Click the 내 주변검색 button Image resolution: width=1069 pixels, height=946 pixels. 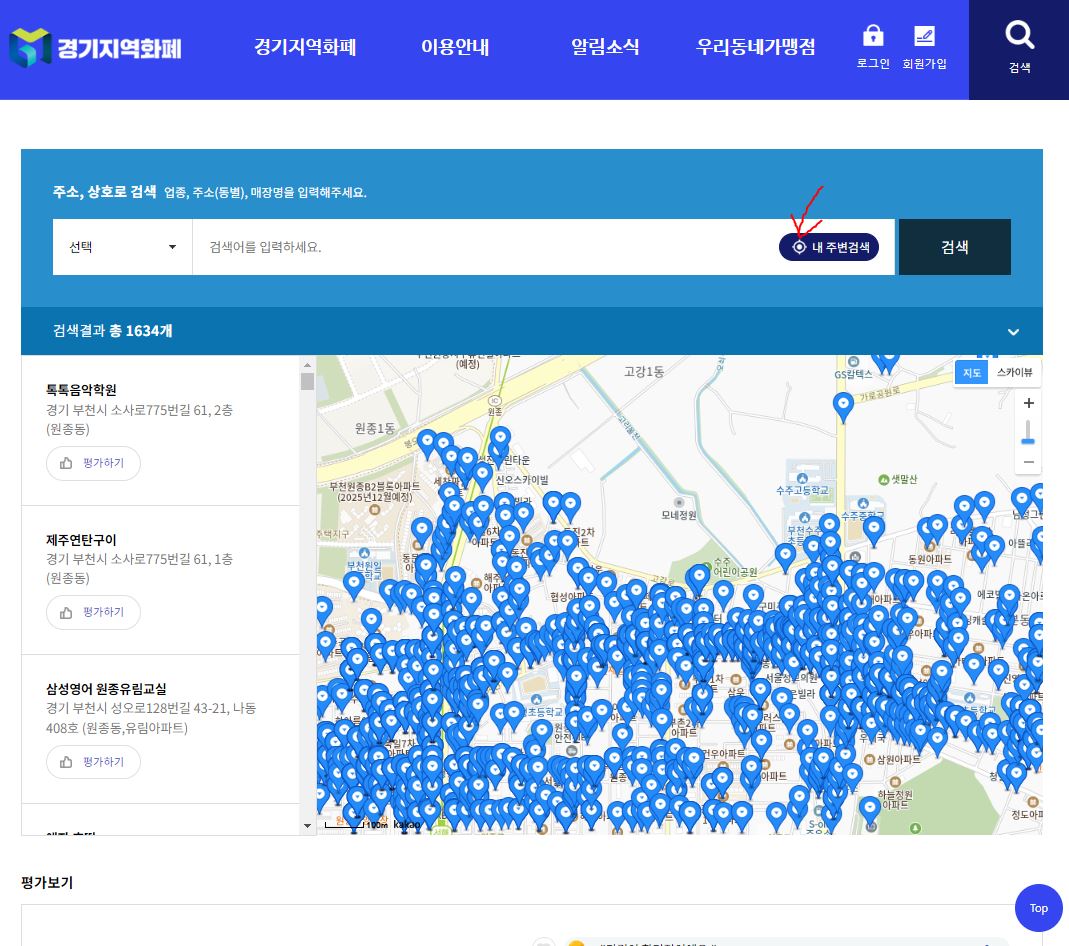pos(828,247)
